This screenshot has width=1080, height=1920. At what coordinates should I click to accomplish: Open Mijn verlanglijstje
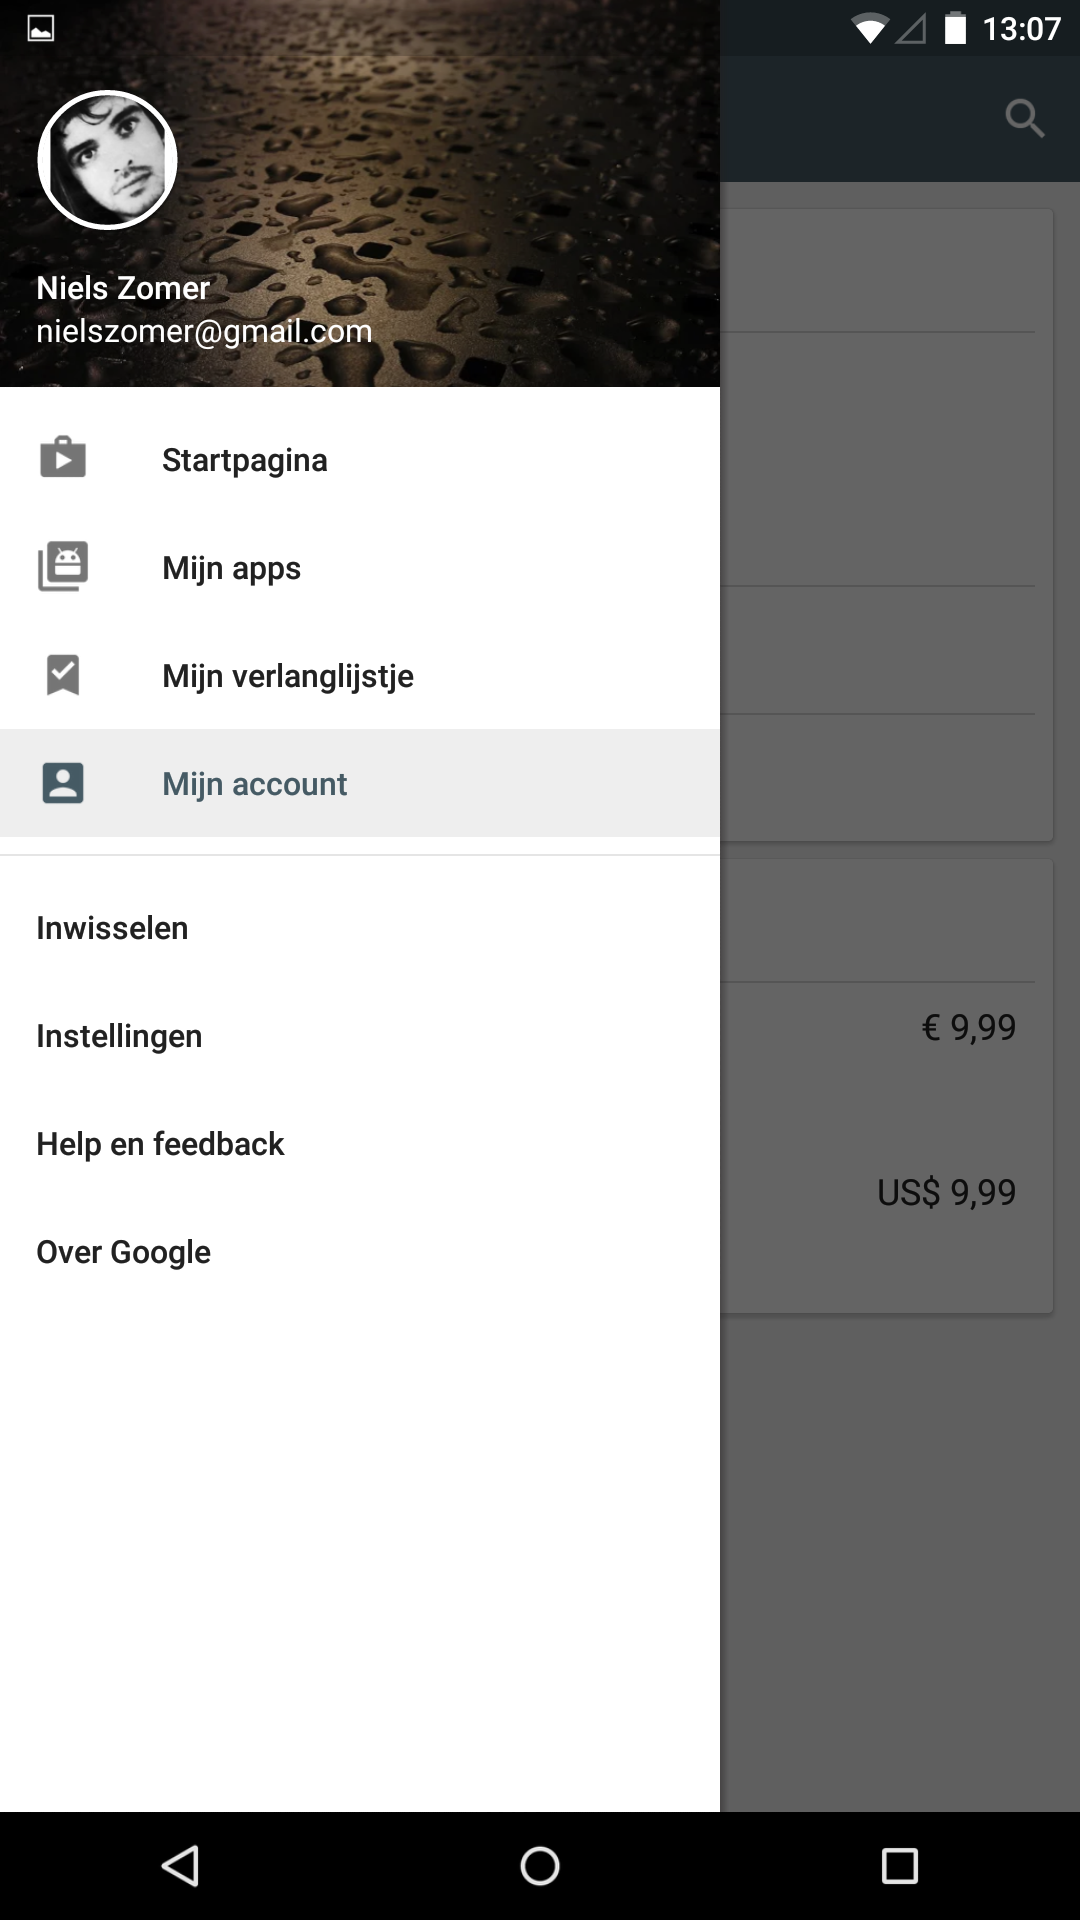288,676
